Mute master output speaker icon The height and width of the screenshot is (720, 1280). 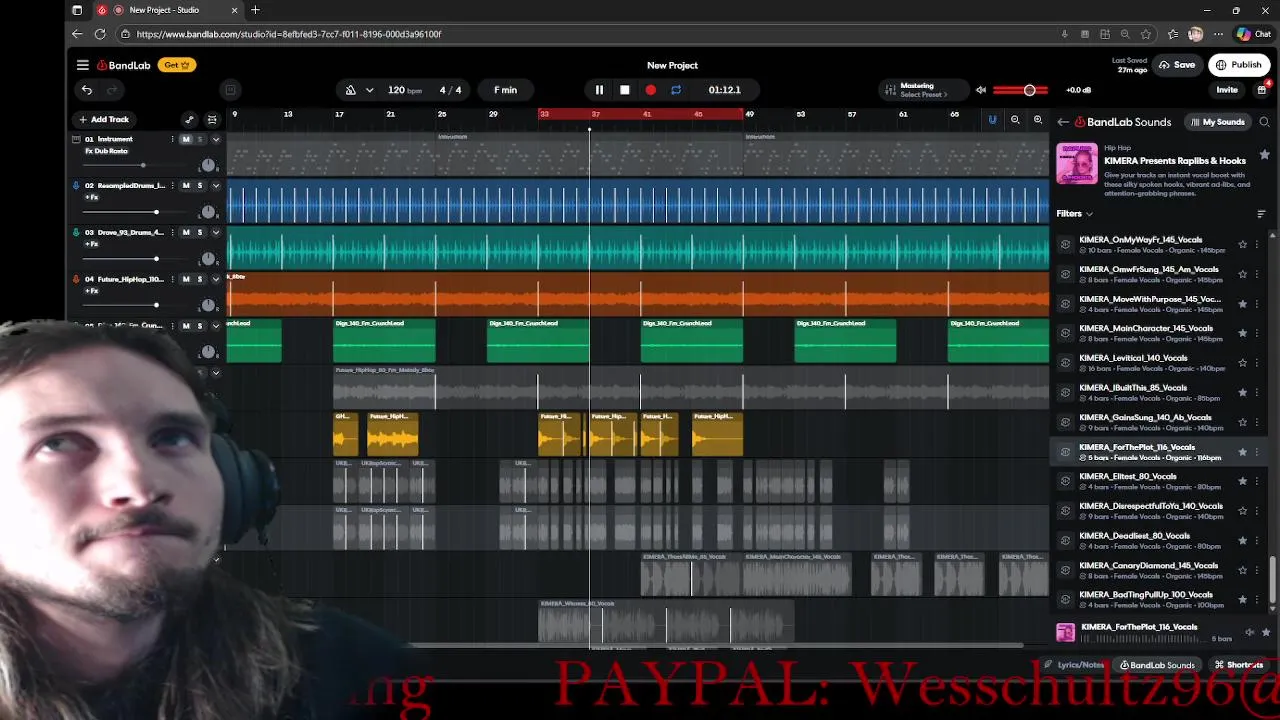[x=980, y=90]
